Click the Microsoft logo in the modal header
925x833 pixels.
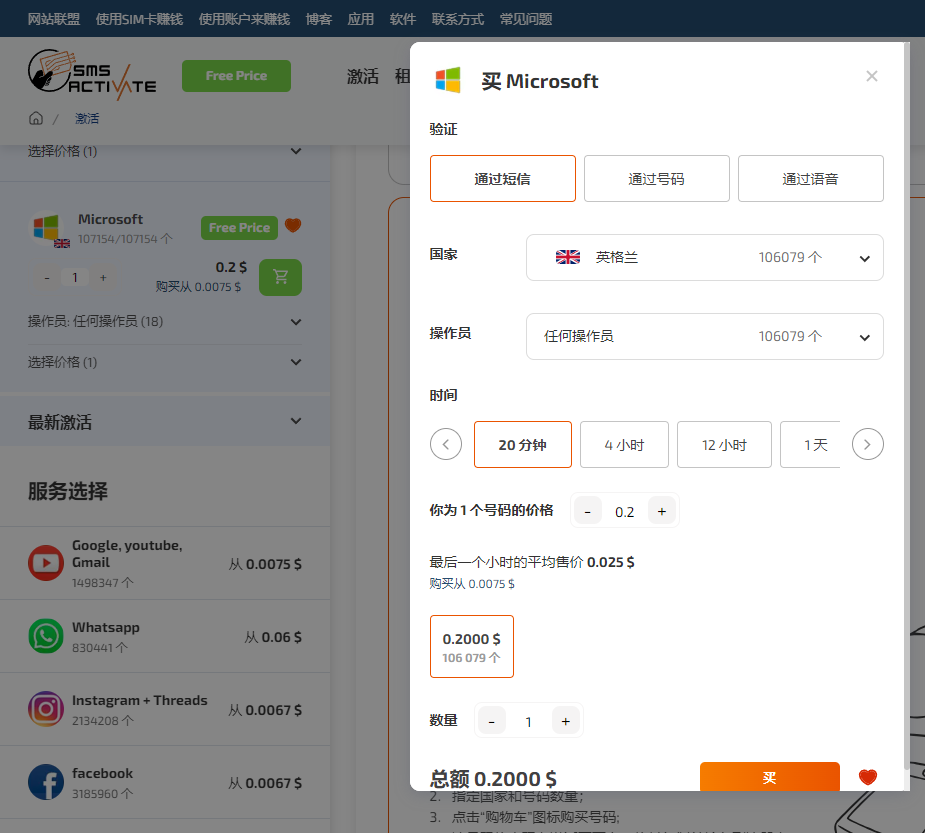(448, 80)
